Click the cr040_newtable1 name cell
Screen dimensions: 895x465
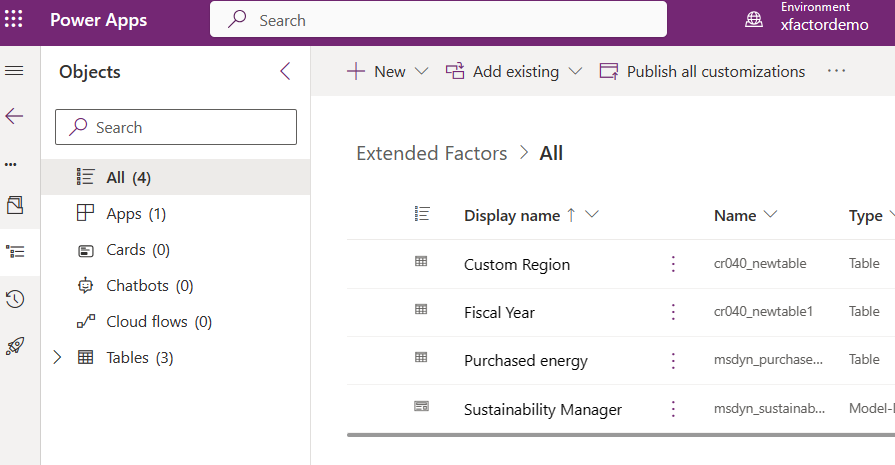763,312
